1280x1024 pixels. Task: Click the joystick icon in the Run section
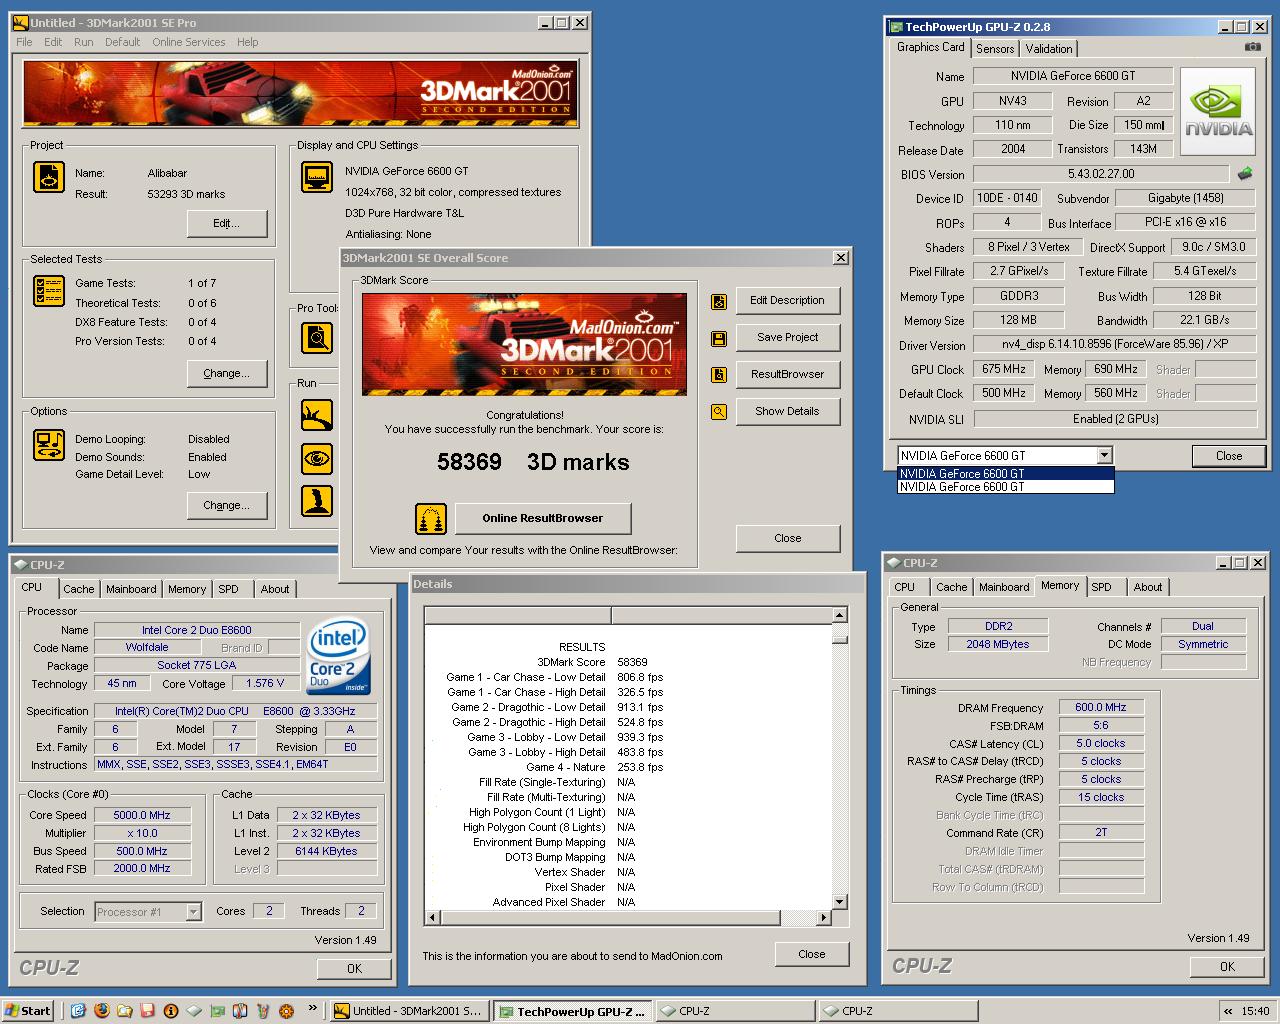point(317,502)
